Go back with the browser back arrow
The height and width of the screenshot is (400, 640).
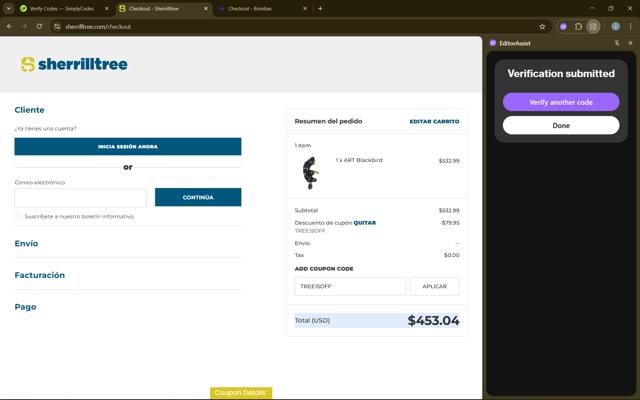click(9, 27)
